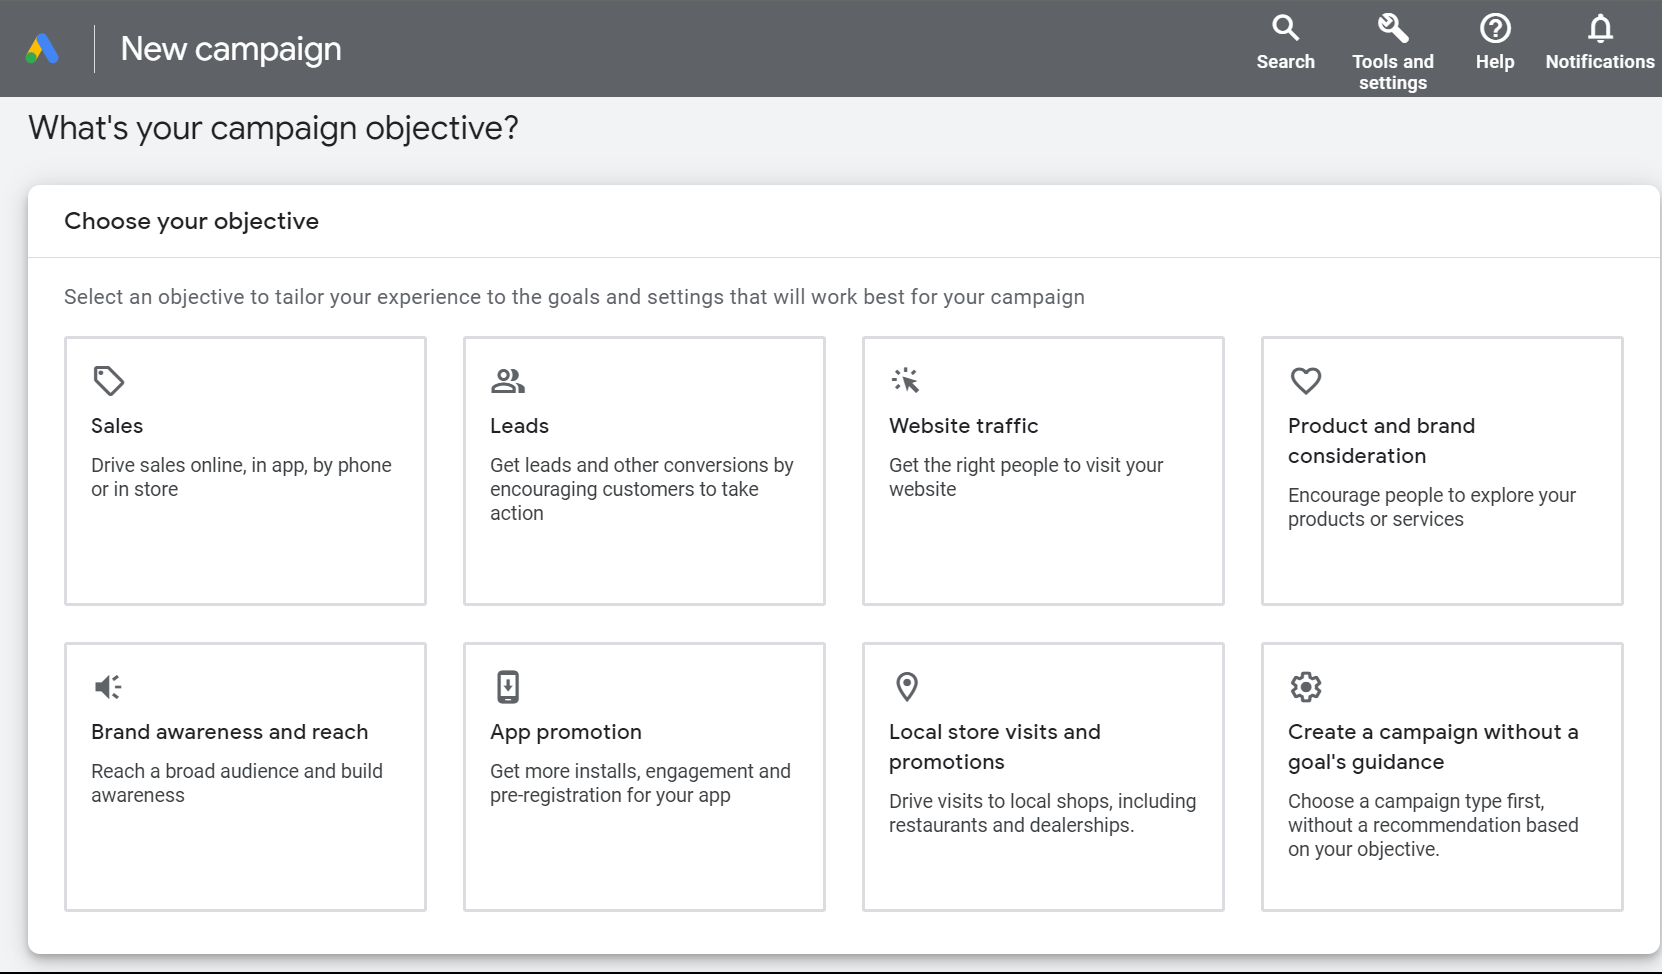
Task: Select the Product and brand consideration title
Action: click(x=1381, y=441)
